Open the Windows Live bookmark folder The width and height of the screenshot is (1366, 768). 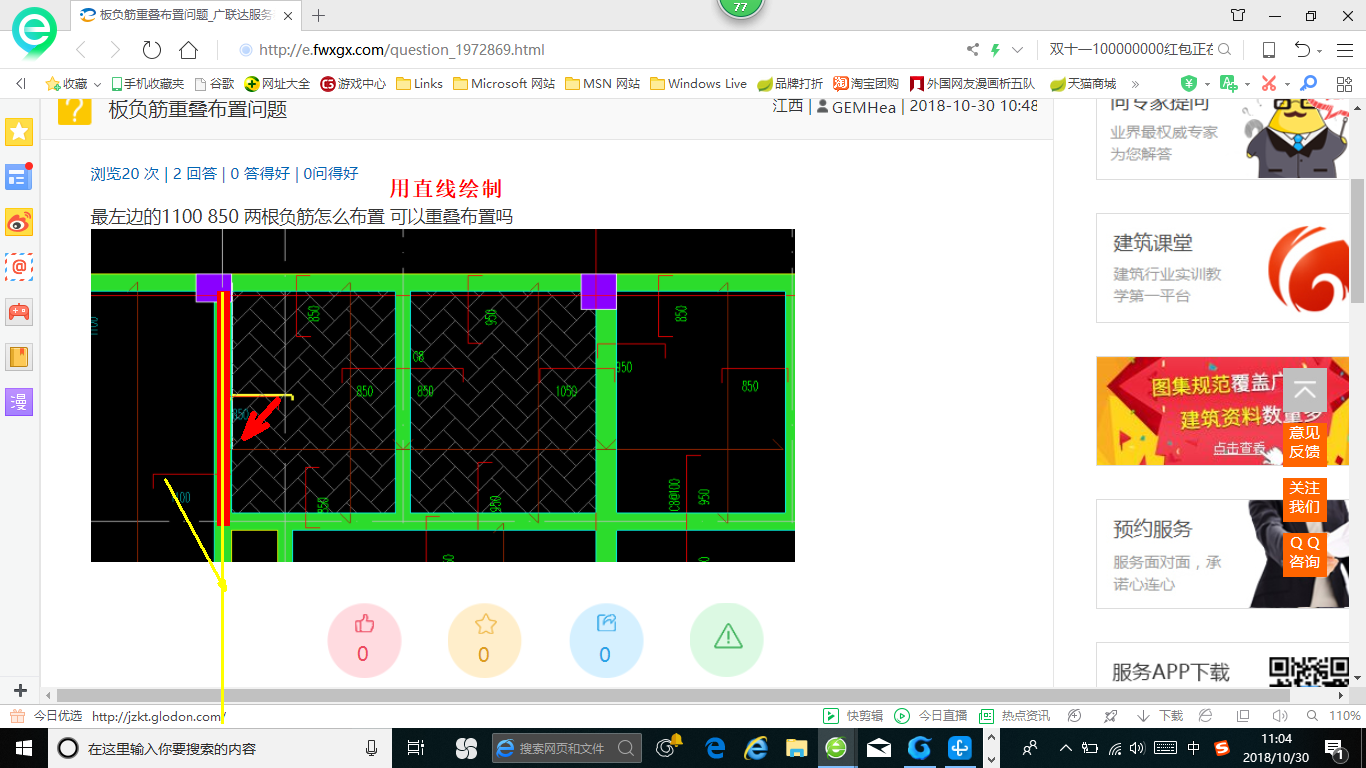click(x=698, y=84)
